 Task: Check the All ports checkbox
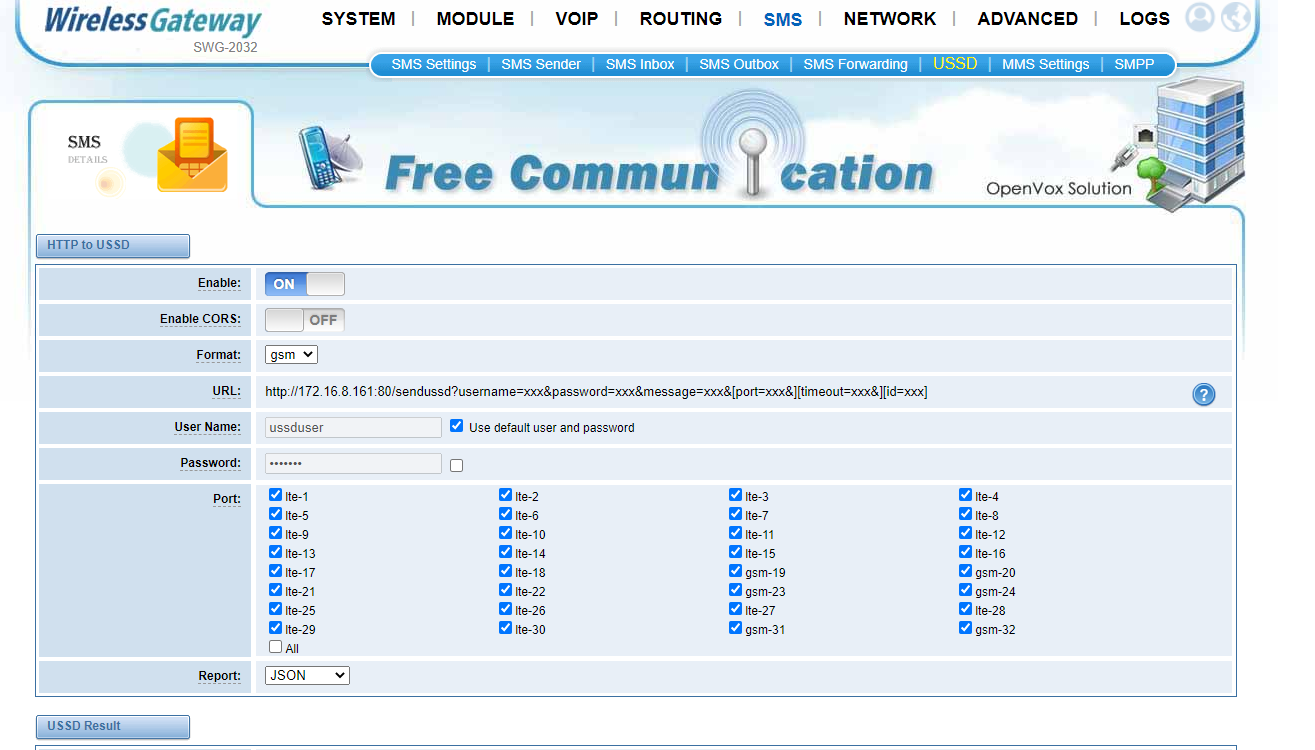point(276,647)
